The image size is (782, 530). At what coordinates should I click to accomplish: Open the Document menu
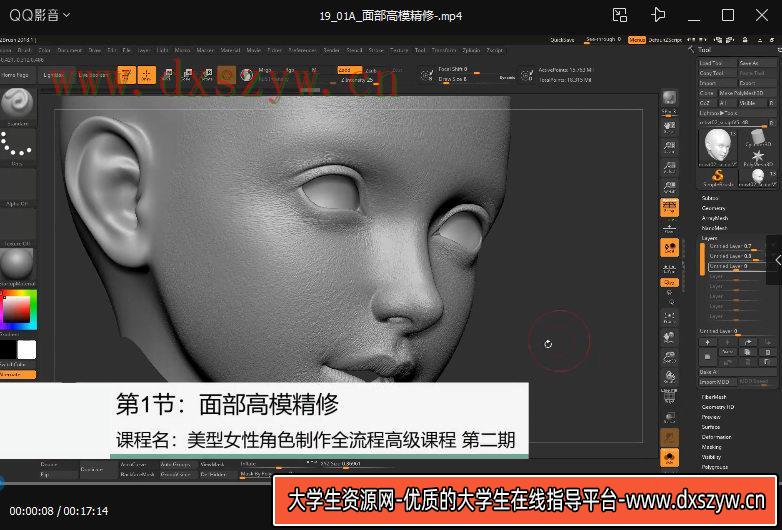[x=70, y=50]
